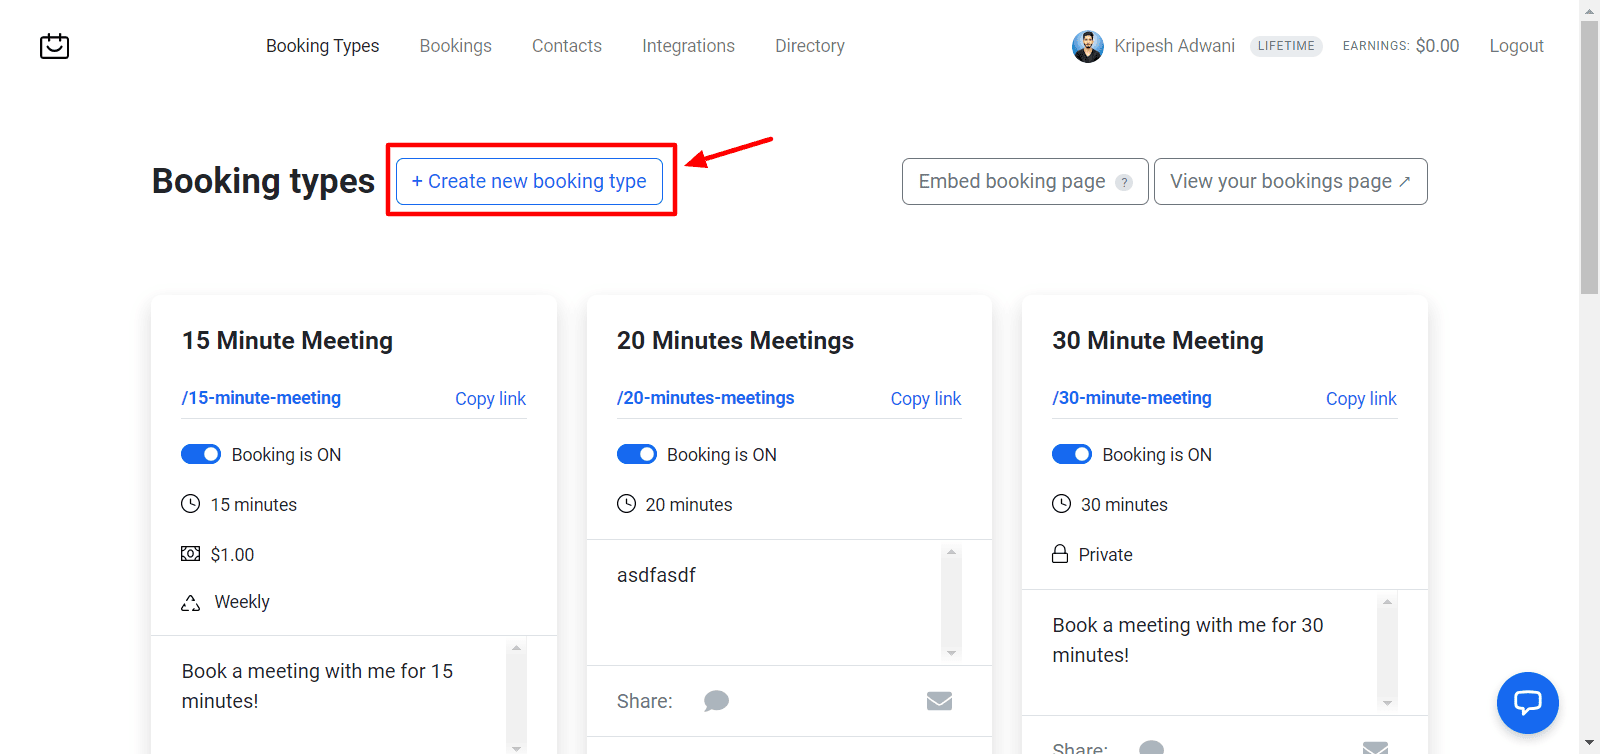Click the lock Private icon on 30 Minute Meeting
Viewport: 1600px width, 754px height.
tap(1060, 554)
